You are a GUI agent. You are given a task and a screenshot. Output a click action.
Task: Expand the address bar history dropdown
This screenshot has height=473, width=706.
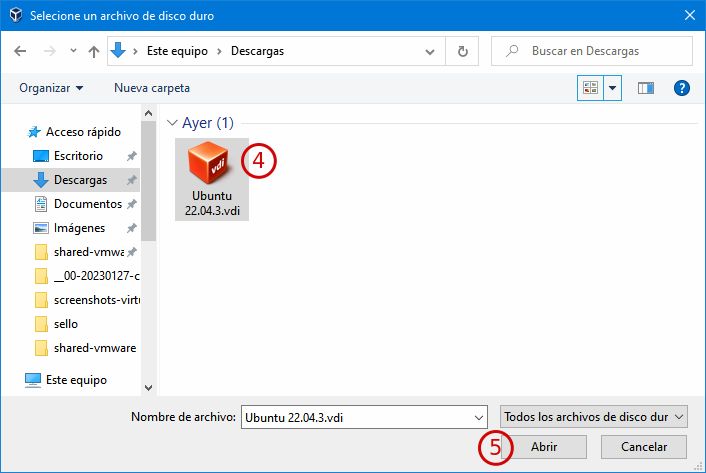(430, 52)
